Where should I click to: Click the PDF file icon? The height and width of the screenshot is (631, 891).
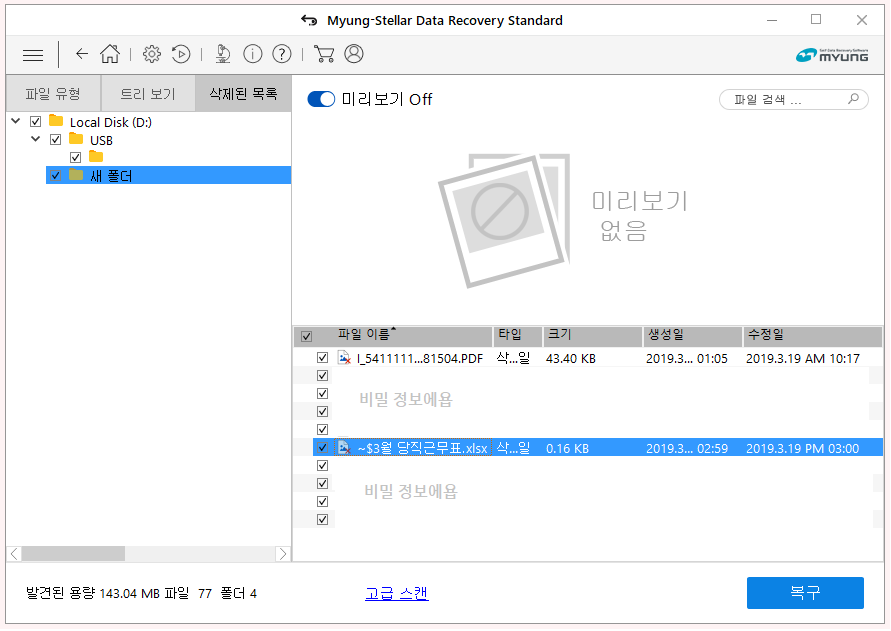click(344, 358)
